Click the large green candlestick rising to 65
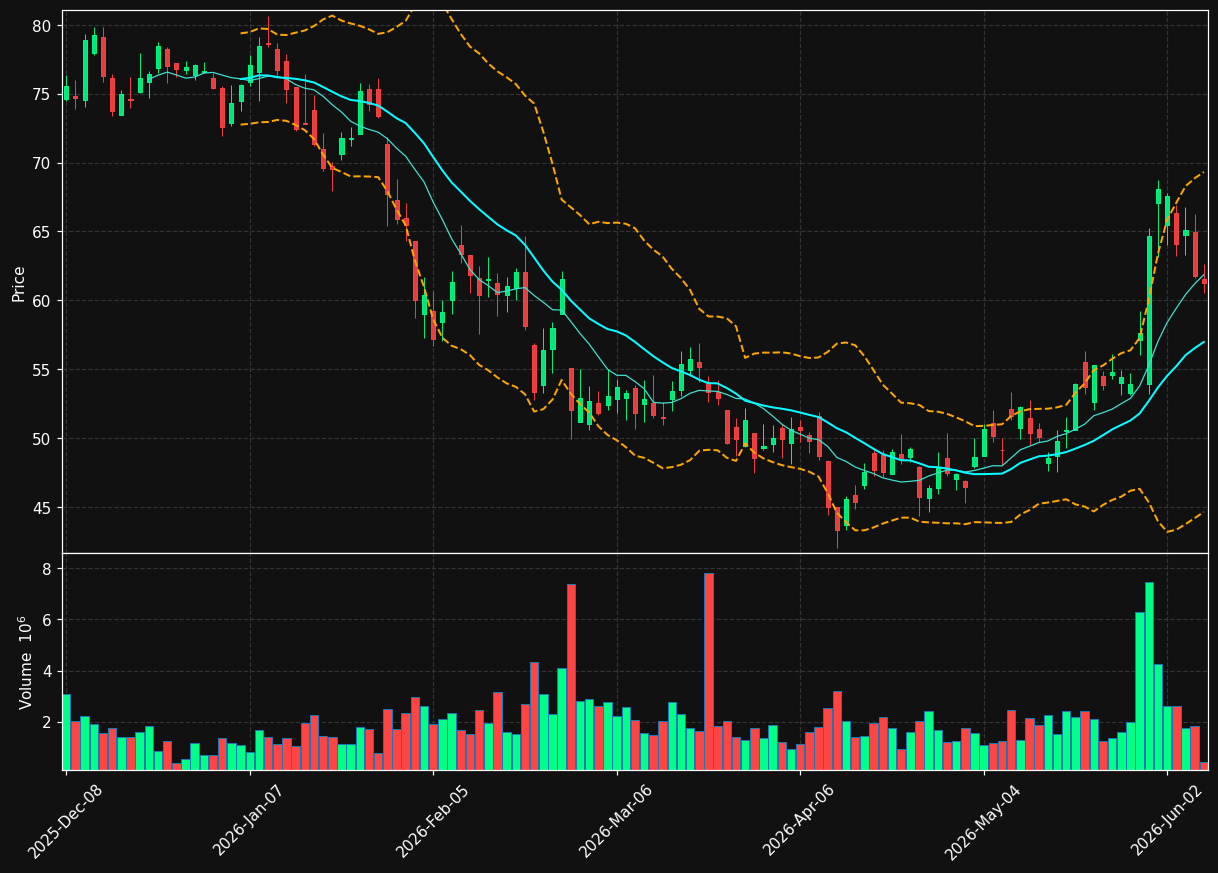The image size is (1218, 873). [1149, 310]
